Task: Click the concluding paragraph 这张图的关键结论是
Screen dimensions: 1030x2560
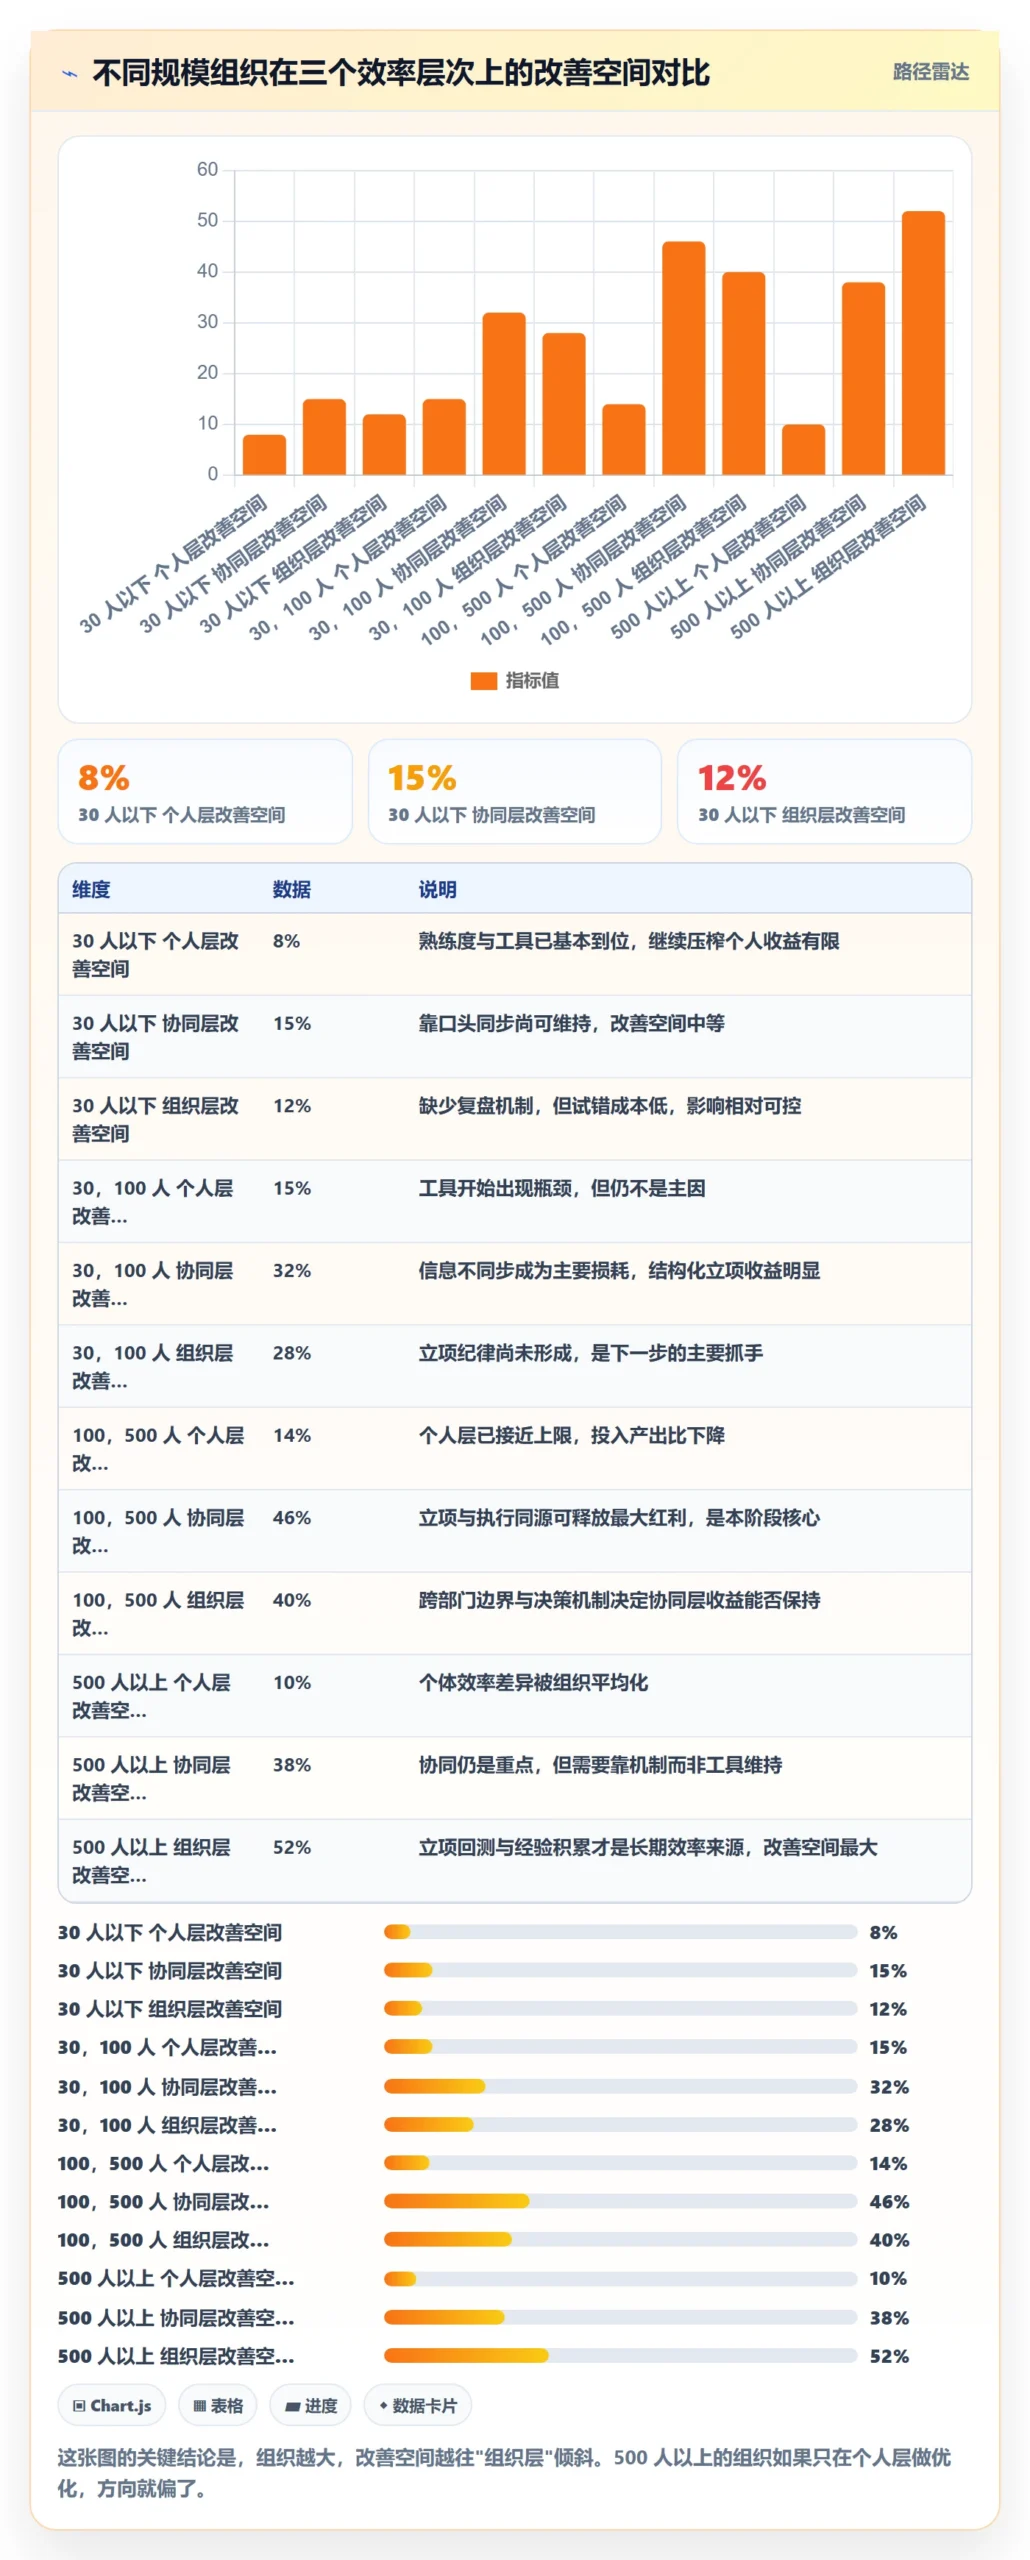Action: [x=504, y=2472]
